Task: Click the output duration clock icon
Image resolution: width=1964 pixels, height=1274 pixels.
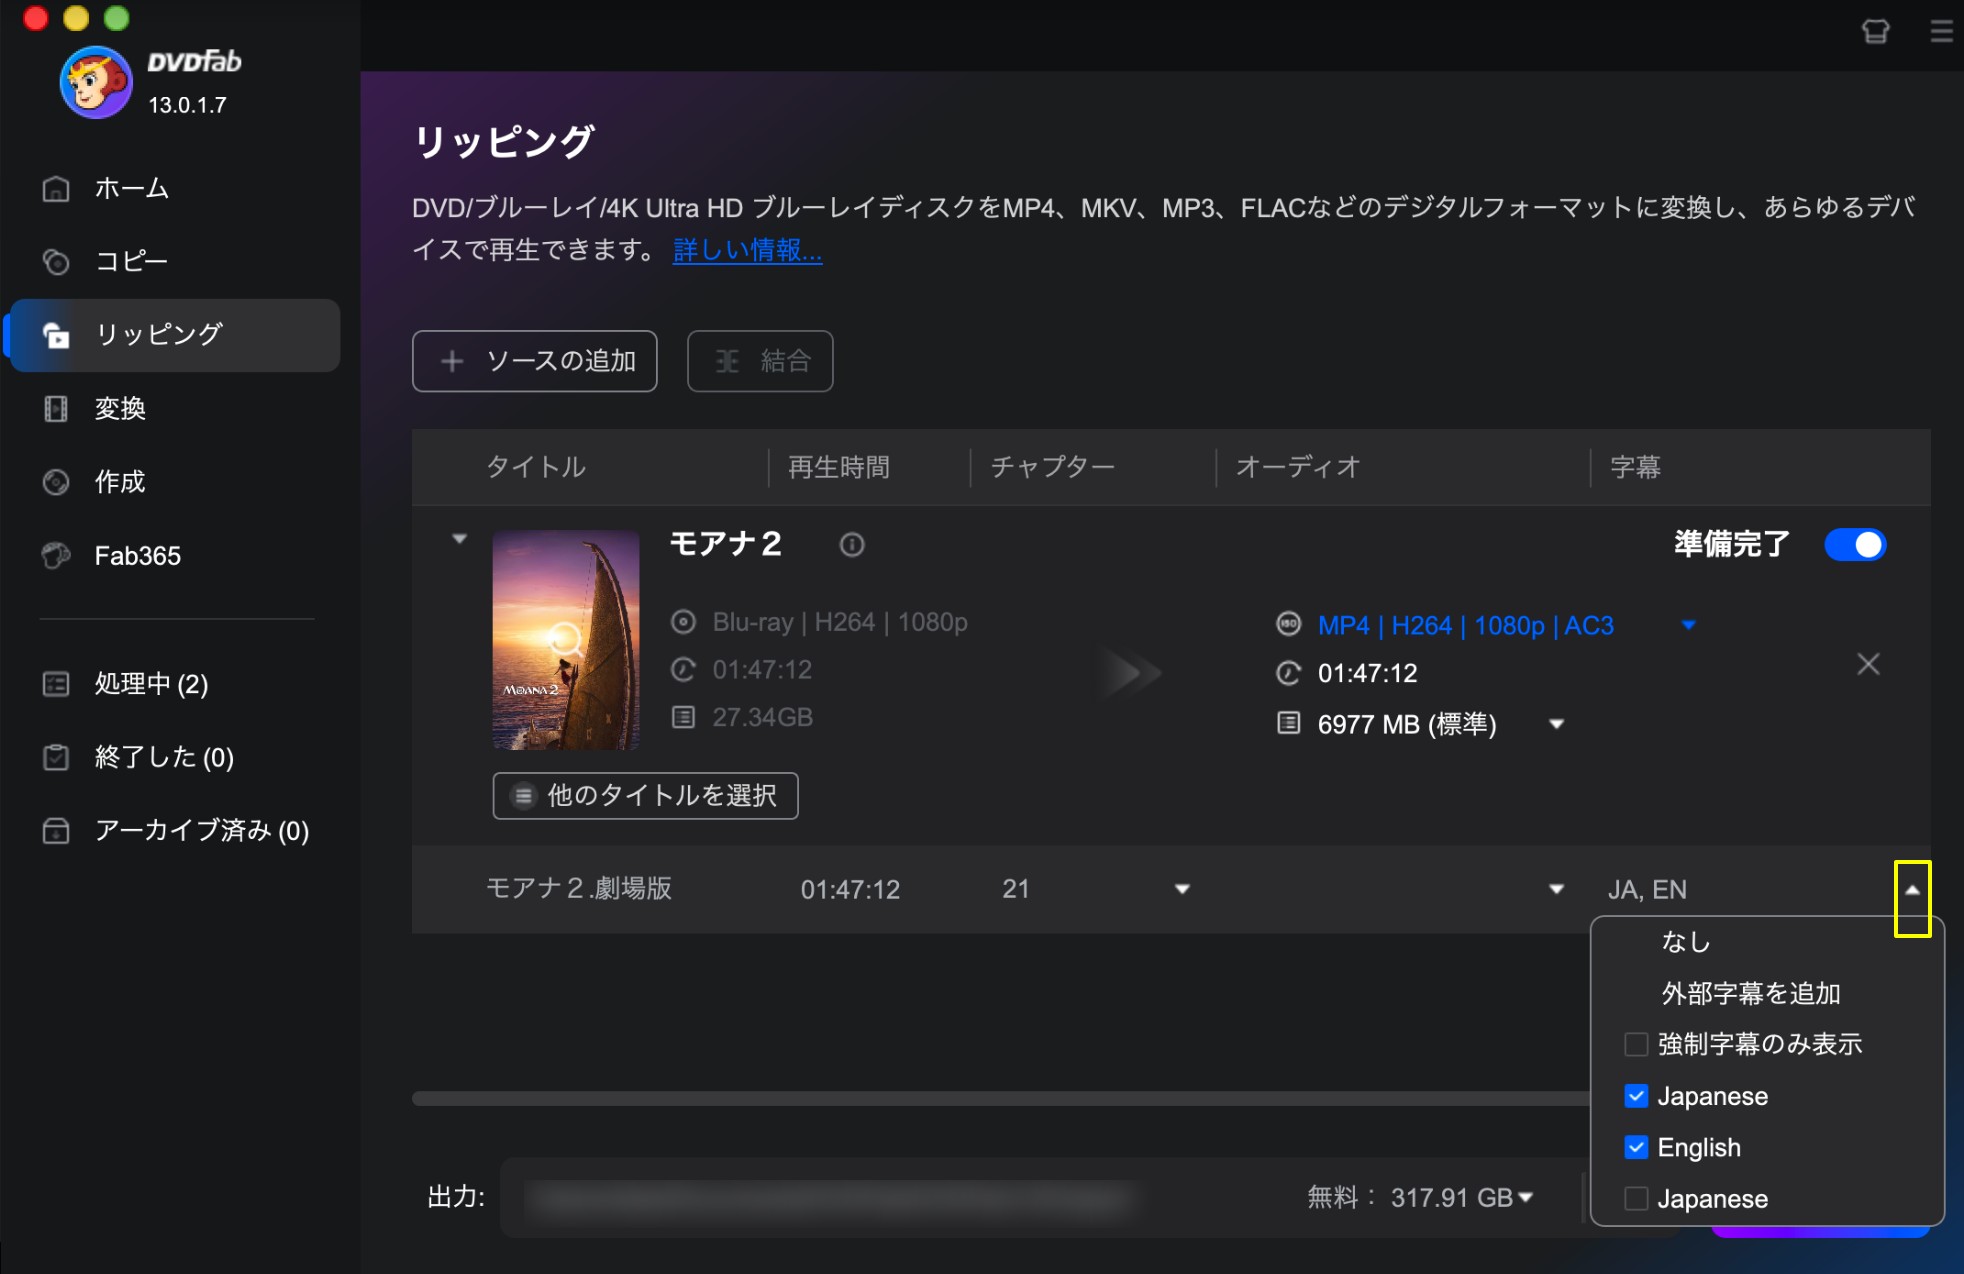Action: [x=1289, y=673]
